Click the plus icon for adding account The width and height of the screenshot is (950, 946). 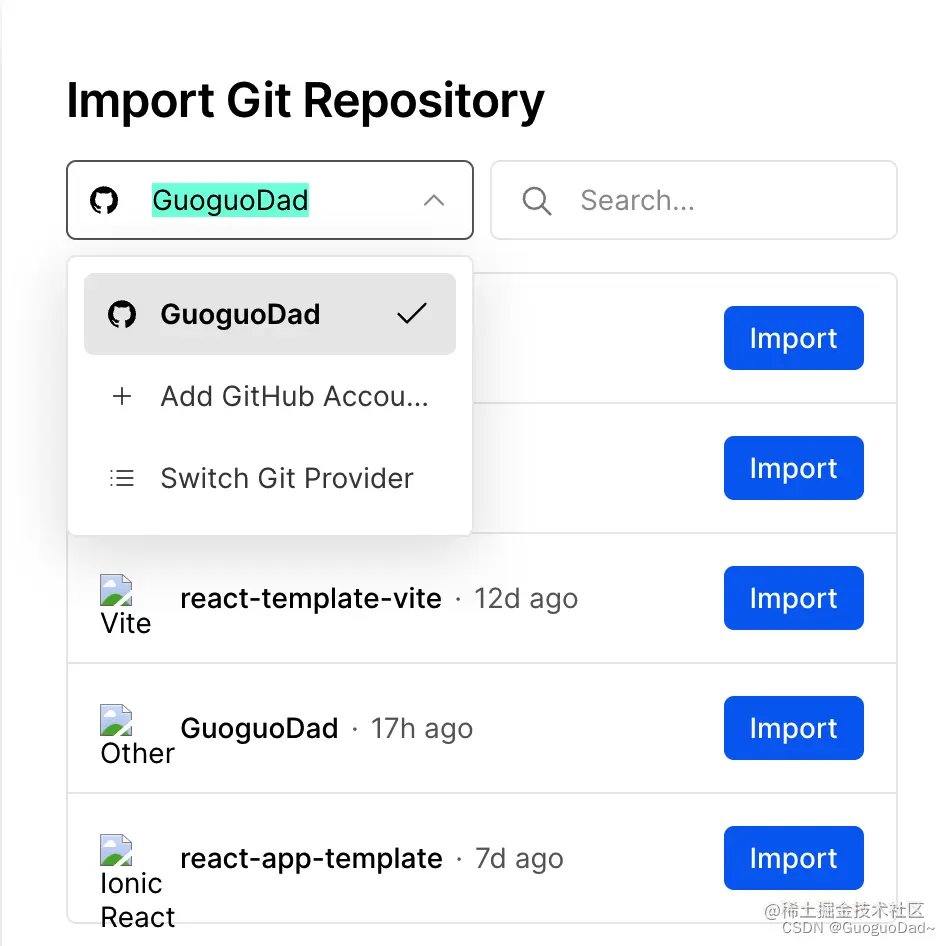[x=122, y=396]
